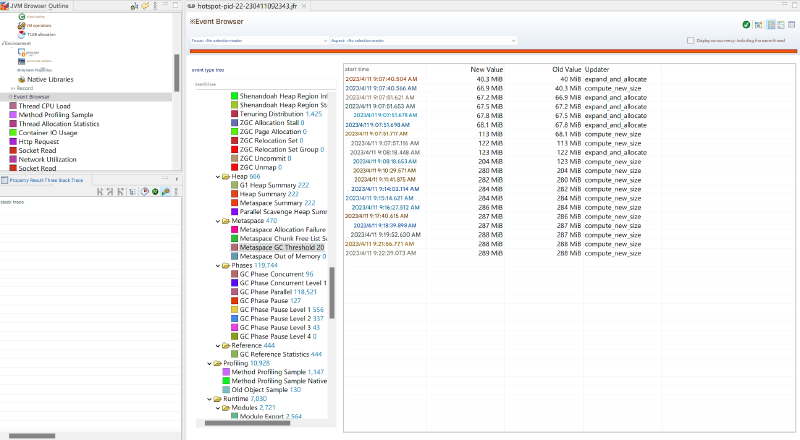Click rightmost layout icon in Event Browser toolbar
Image resolution: width=800 pixels, height=440 pixels.
tap(791, 24)
